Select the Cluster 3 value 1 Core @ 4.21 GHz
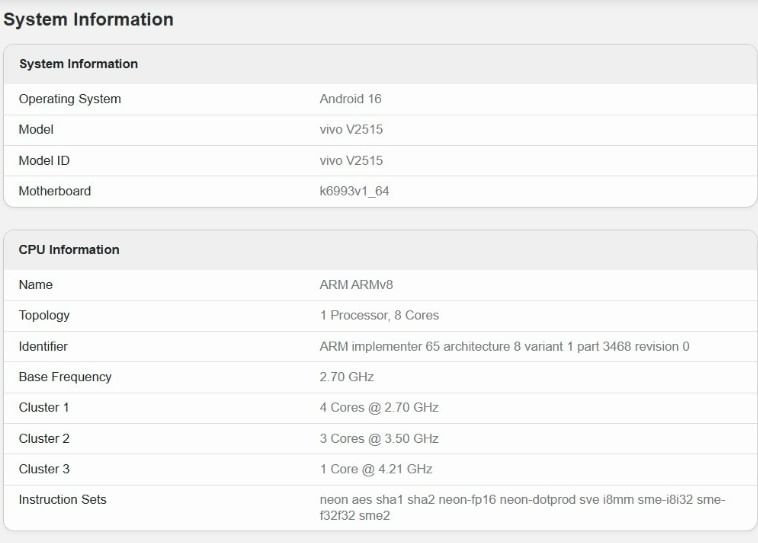Viewport: 758px width, 543px height. (376, 469)
